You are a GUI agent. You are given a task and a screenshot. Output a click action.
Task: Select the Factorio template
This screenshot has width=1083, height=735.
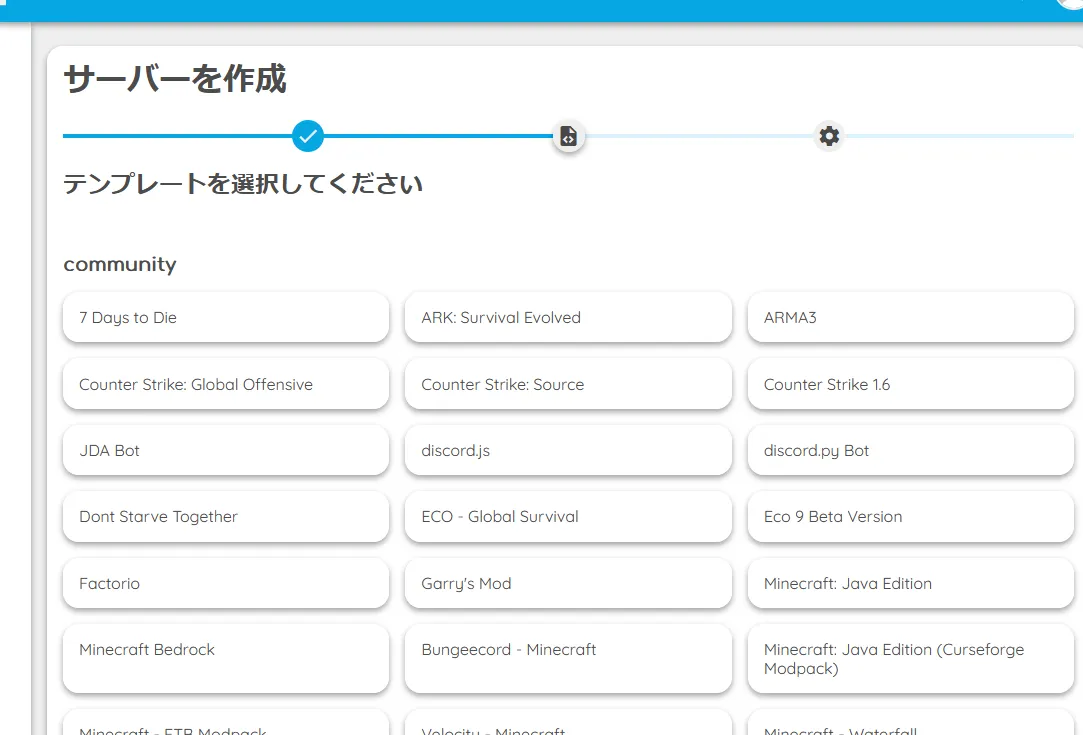[225, 584]
